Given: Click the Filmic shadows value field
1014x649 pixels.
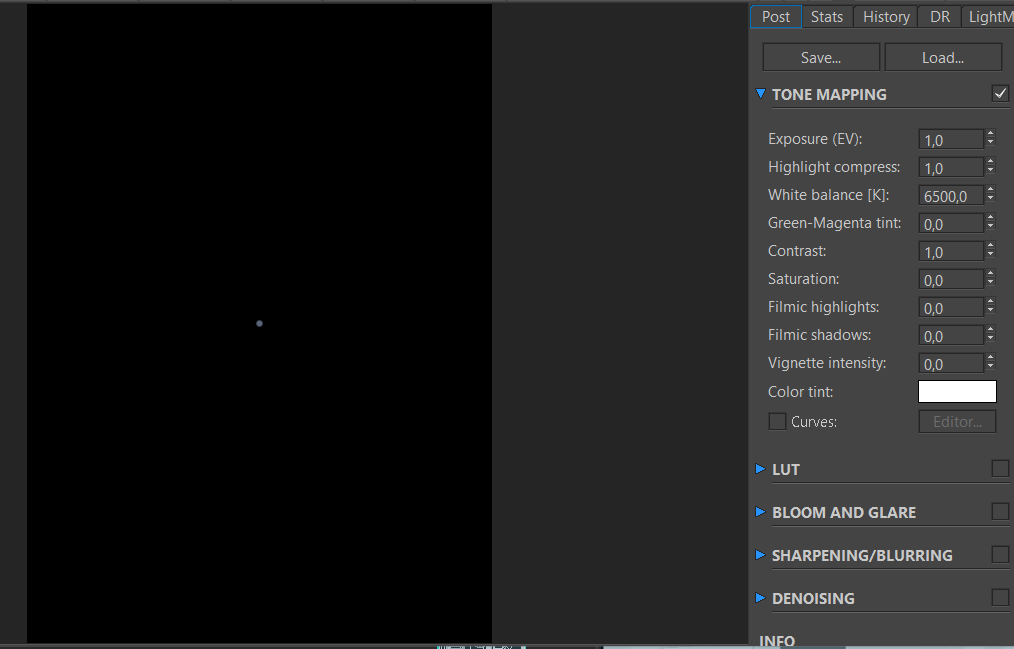Looking at the screenshot, I should click(951, 335).
